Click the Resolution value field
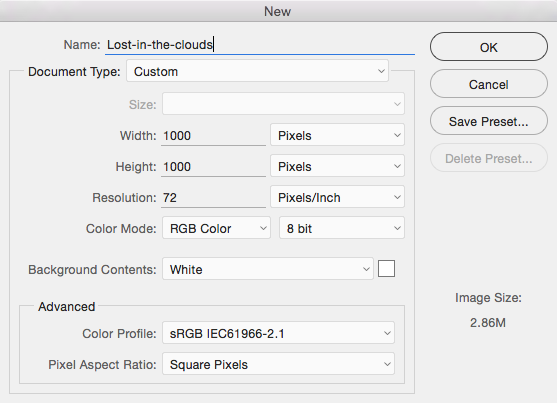 213,197
